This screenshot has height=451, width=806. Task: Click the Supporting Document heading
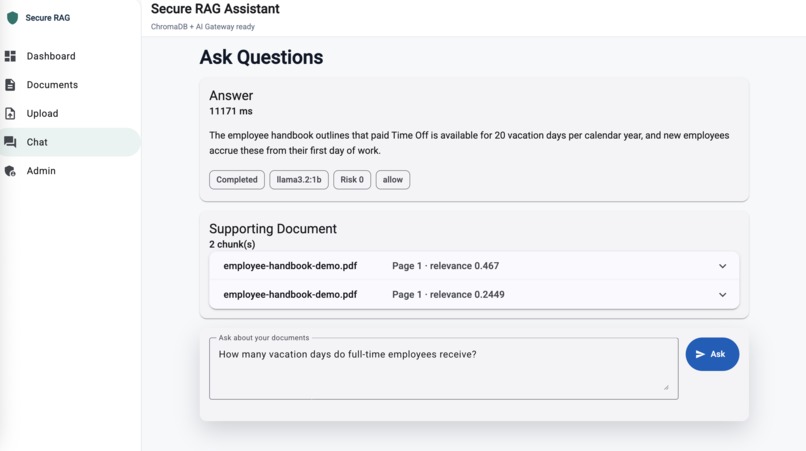[x=272, y=229]
